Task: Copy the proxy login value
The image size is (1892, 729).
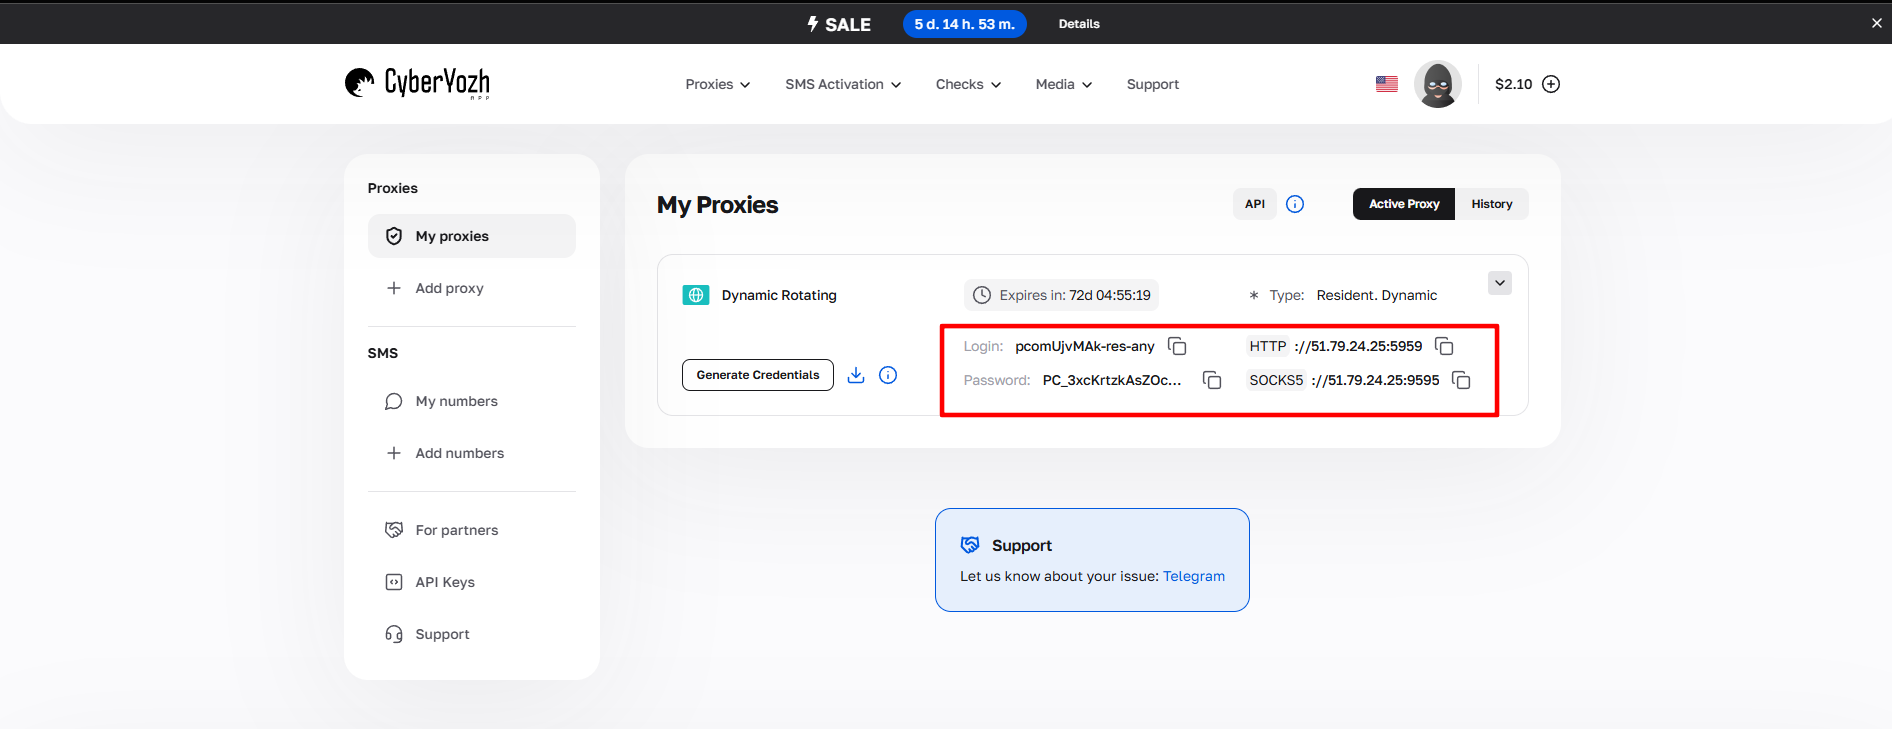Action: (x=1177, y=346)
